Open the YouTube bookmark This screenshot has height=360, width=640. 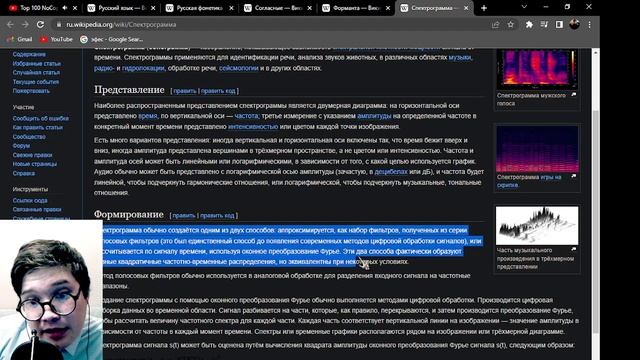click(56, 39)
